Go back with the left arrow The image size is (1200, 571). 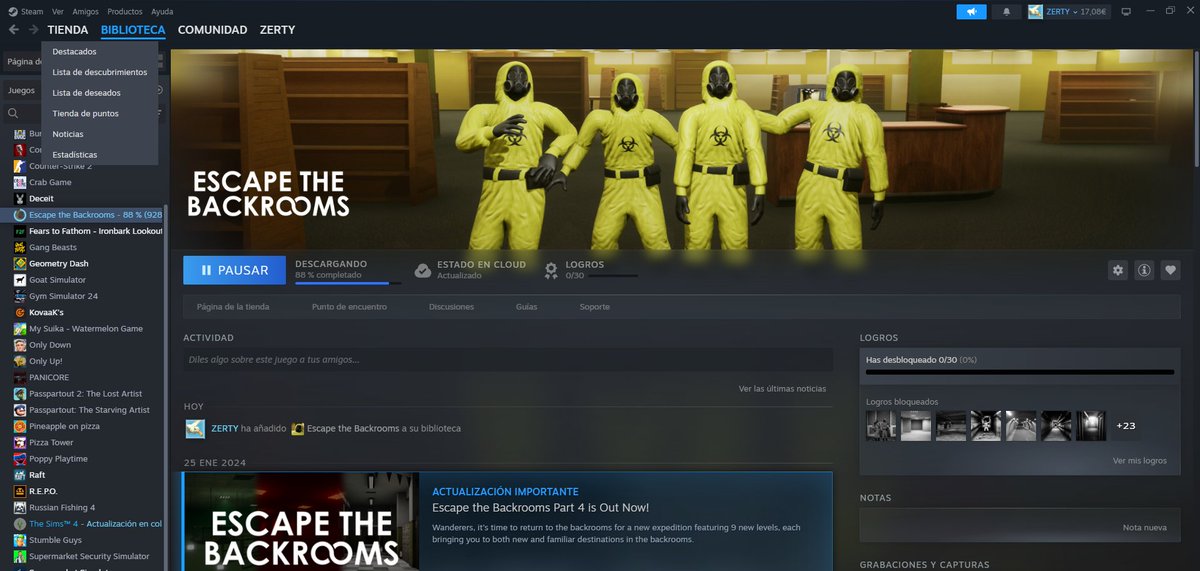[x=14, y=30]
